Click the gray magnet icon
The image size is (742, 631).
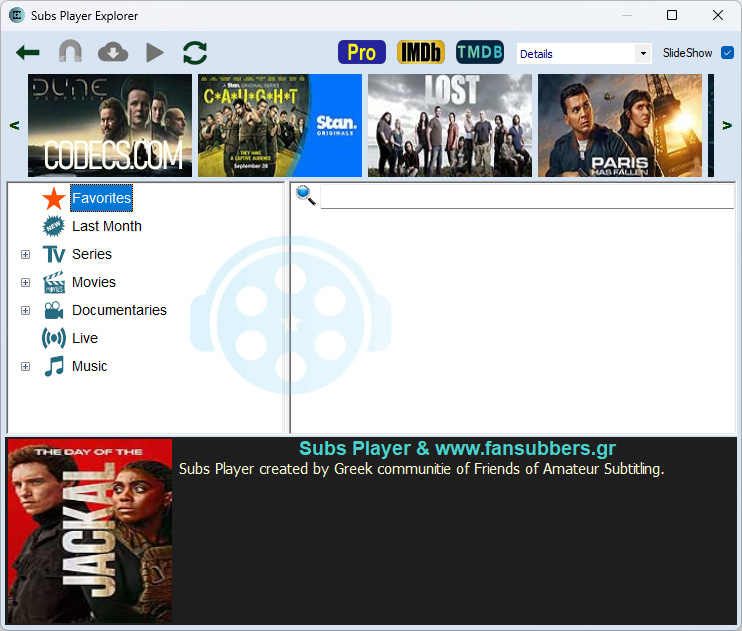[70, 51]
